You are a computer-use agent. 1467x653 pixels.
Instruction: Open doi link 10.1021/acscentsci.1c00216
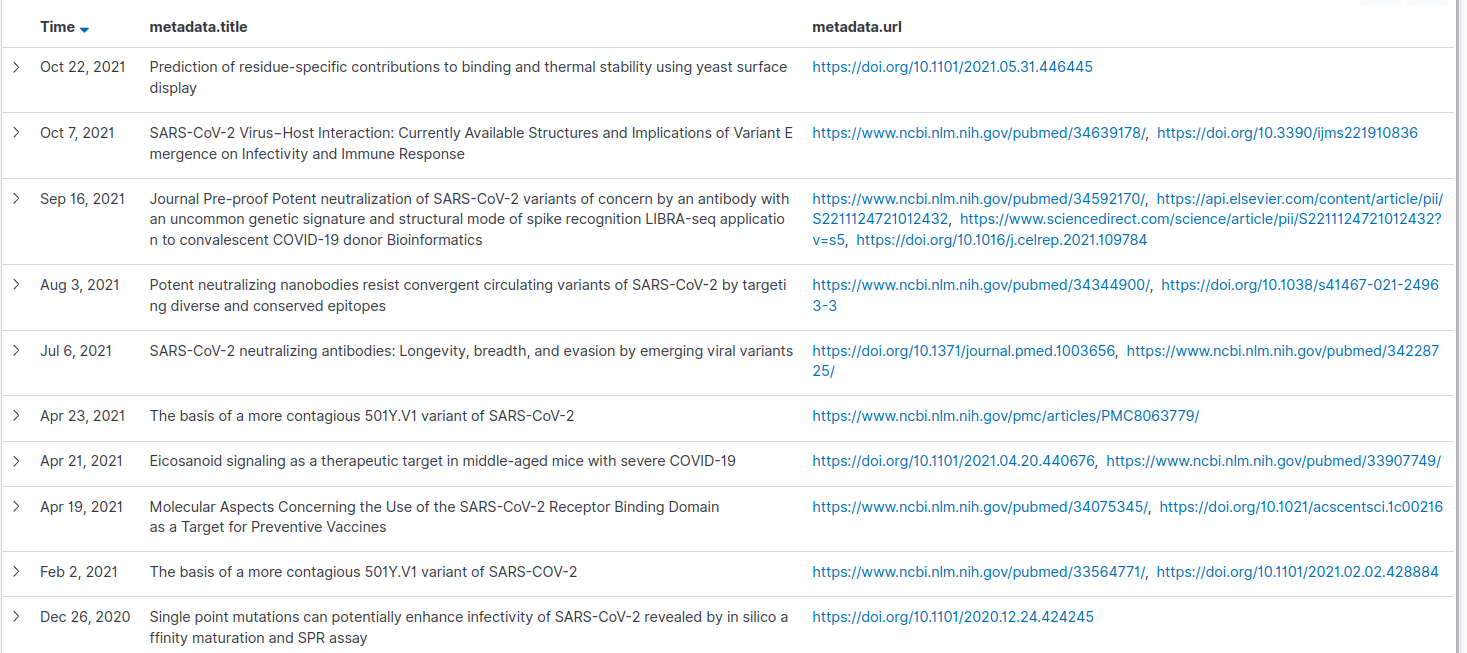point(1301,507)
